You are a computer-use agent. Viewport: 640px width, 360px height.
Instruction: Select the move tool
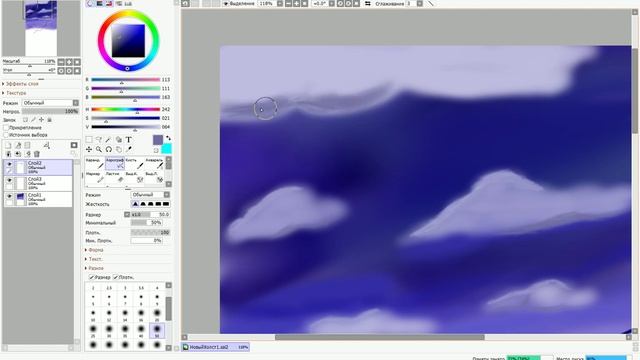(89, 149)
